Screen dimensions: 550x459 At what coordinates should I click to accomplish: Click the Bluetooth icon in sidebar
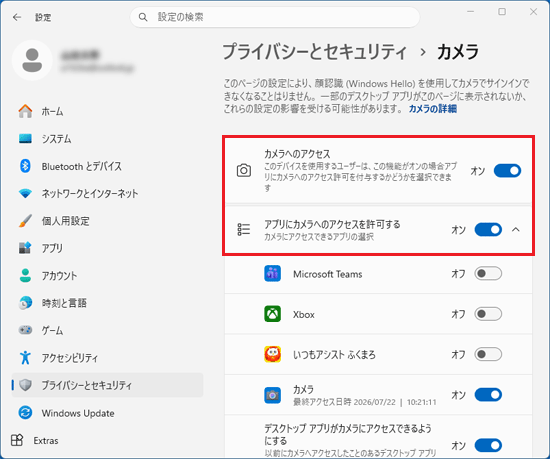point(25,166)
